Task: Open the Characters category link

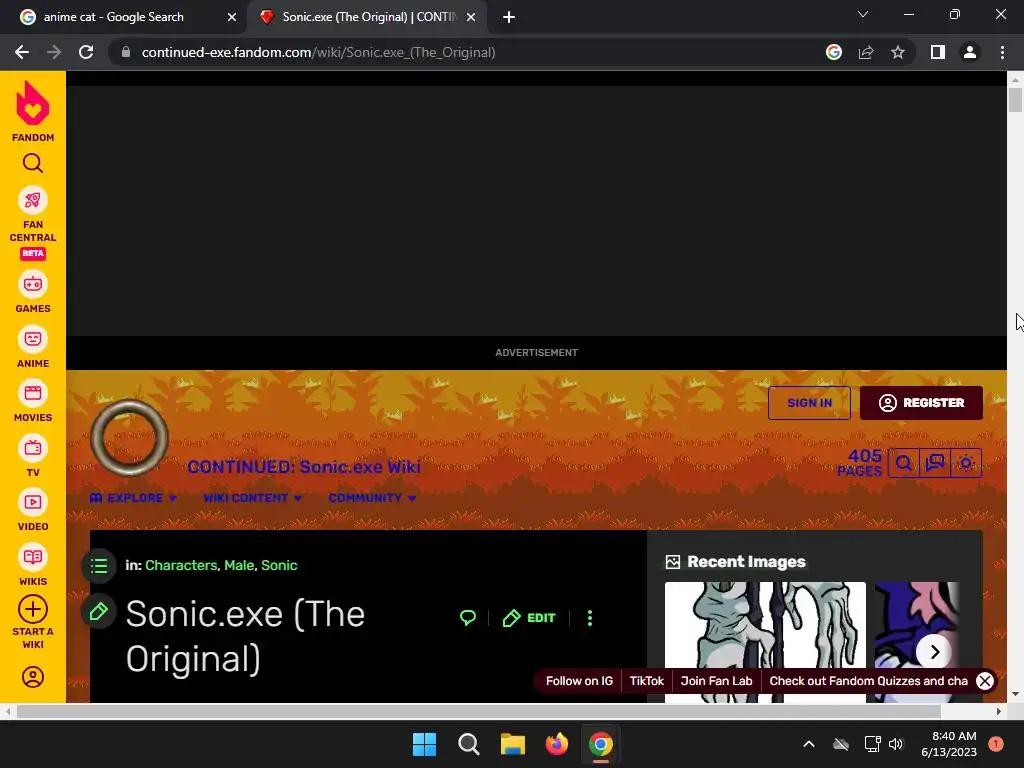Action: [181, 566]
